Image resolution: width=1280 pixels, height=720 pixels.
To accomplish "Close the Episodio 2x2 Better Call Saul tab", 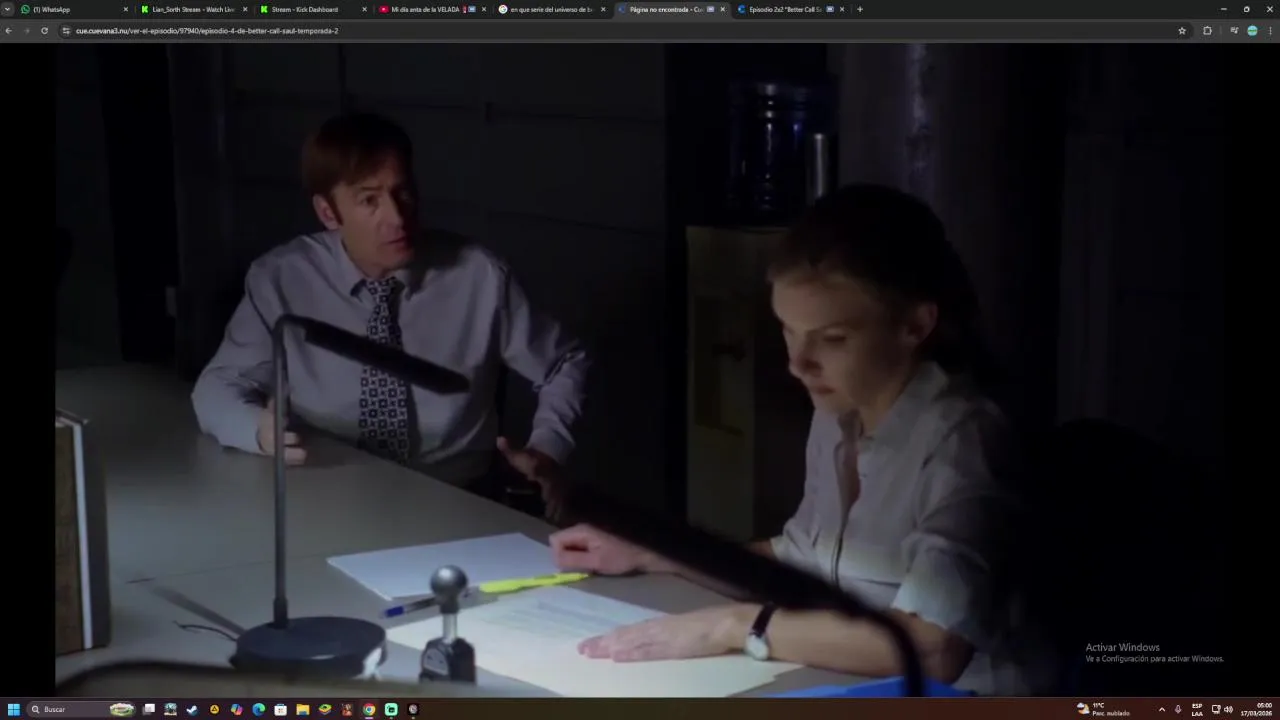I will click(x=842, y=9).
